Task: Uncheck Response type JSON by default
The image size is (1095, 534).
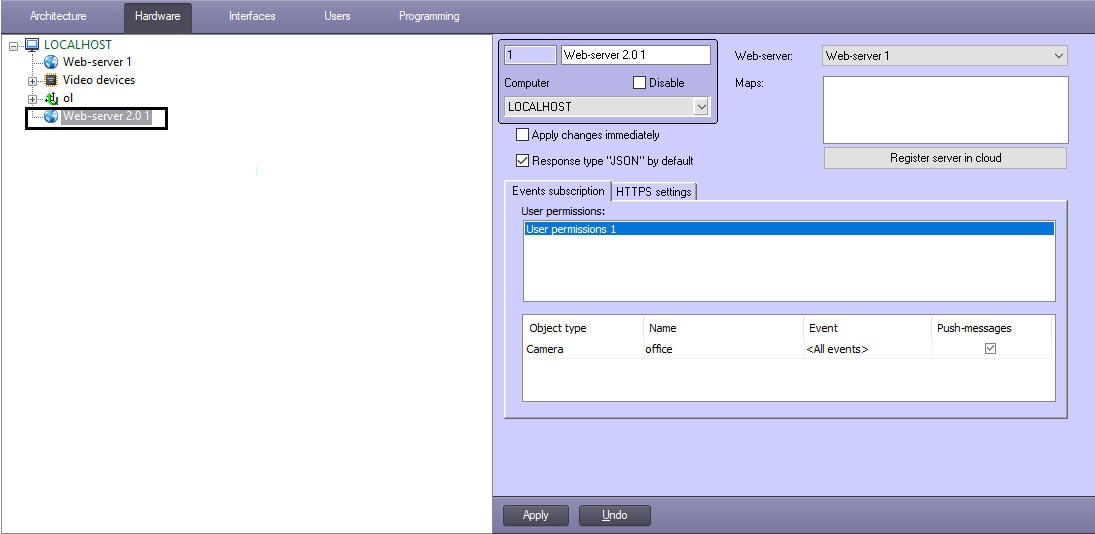Action: tap(522, 161)
